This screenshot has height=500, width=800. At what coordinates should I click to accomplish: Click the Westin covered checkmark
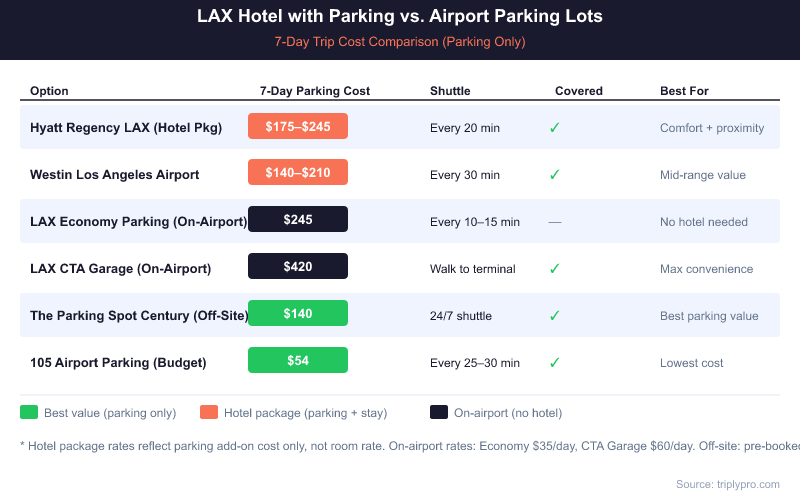(x=555, y=174)
